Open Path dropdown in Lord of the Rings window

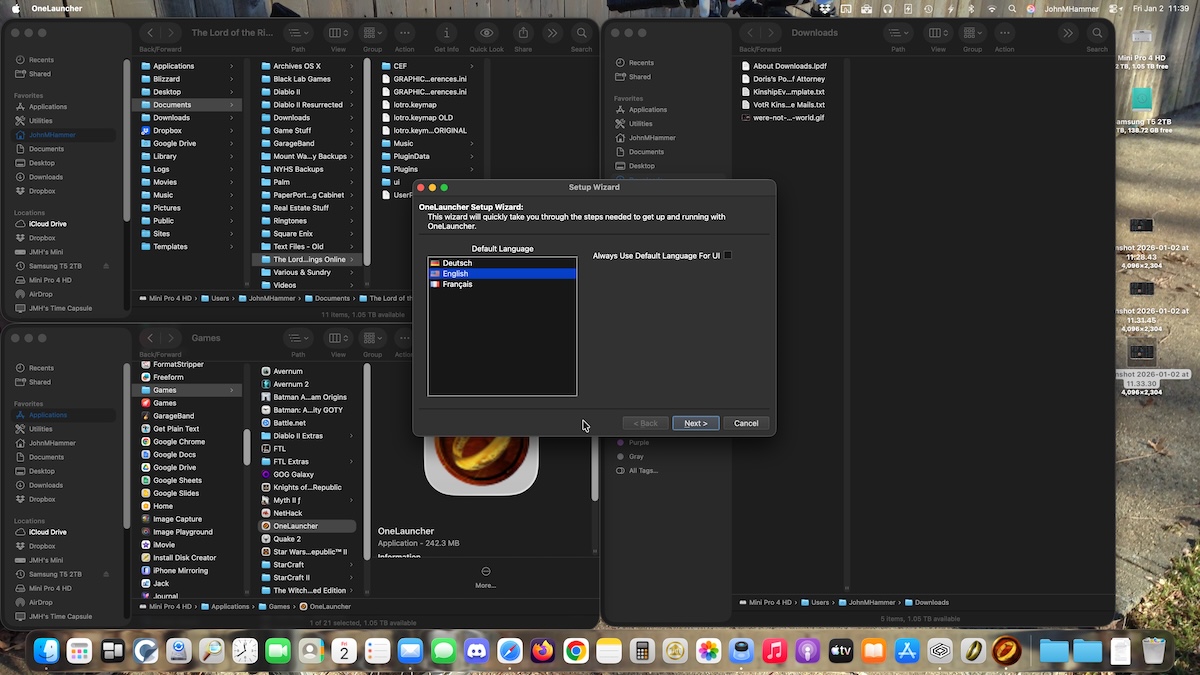pyautogui.click(x=298, y=33)
